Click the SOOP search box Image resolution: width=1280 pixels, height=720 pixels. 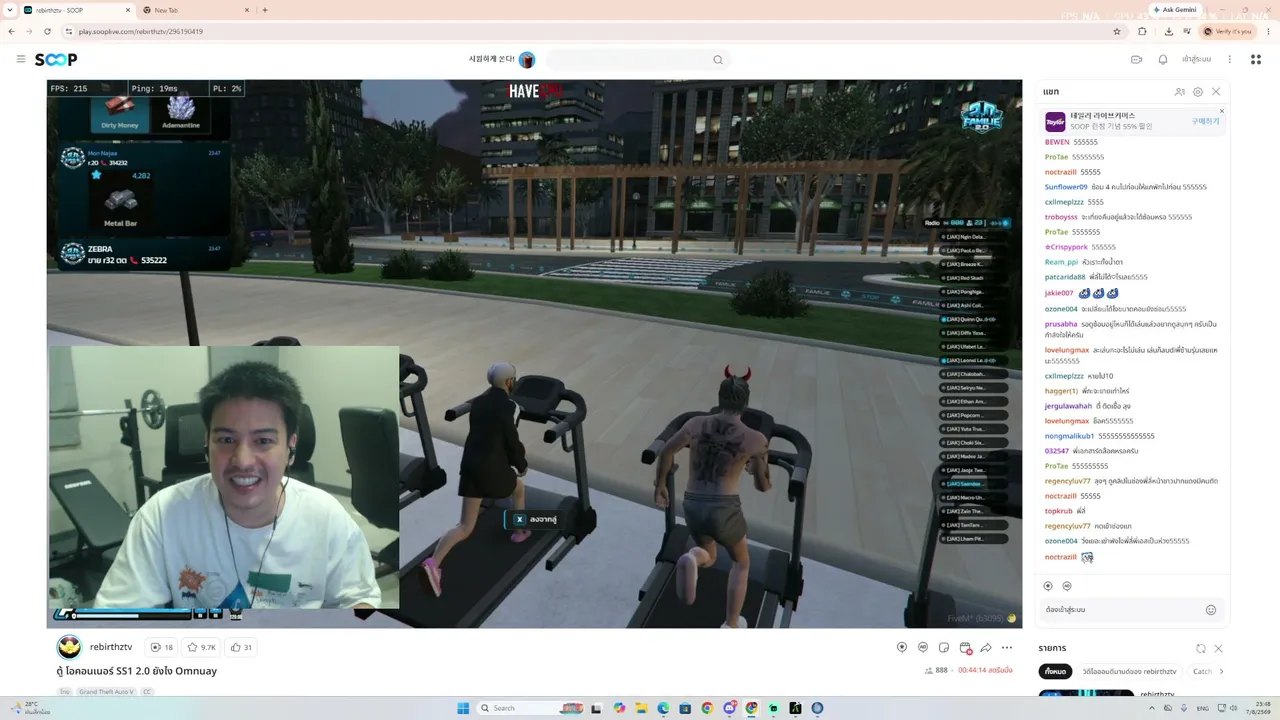(636, 60)
